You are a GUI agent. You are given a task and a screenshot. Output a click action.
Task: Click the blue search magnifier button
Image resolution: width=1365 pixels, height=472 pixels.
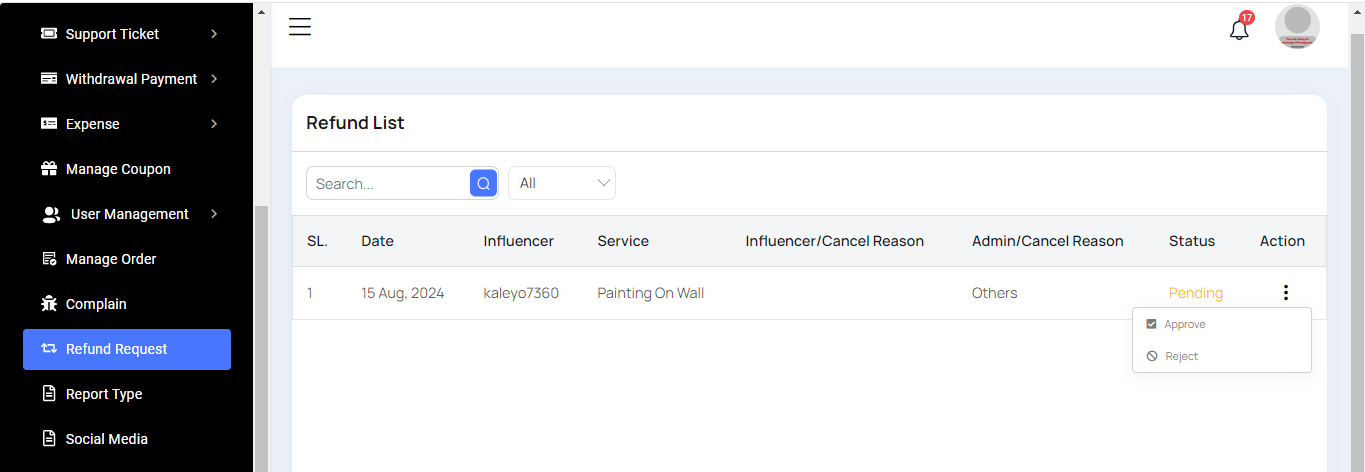pos(483,183)
